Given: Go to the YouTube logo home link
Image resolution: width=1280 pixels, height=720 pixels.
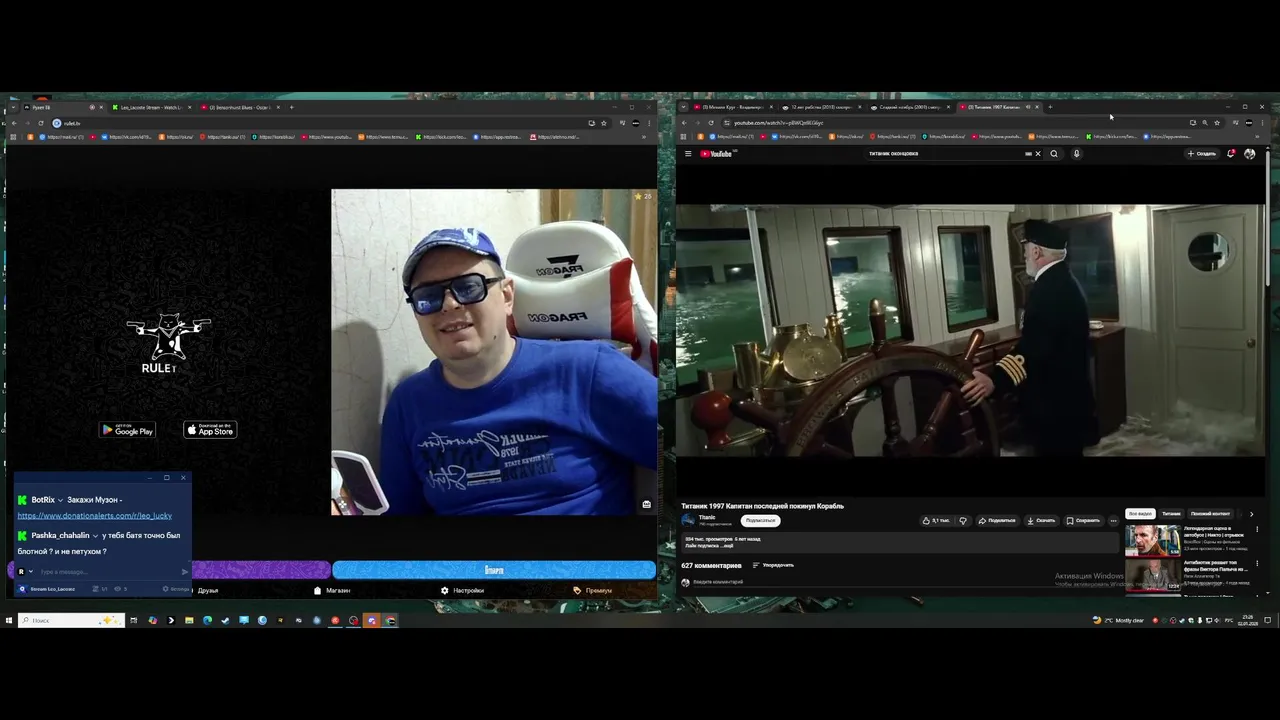Looking at the screenshot, I should coord(718,154).
